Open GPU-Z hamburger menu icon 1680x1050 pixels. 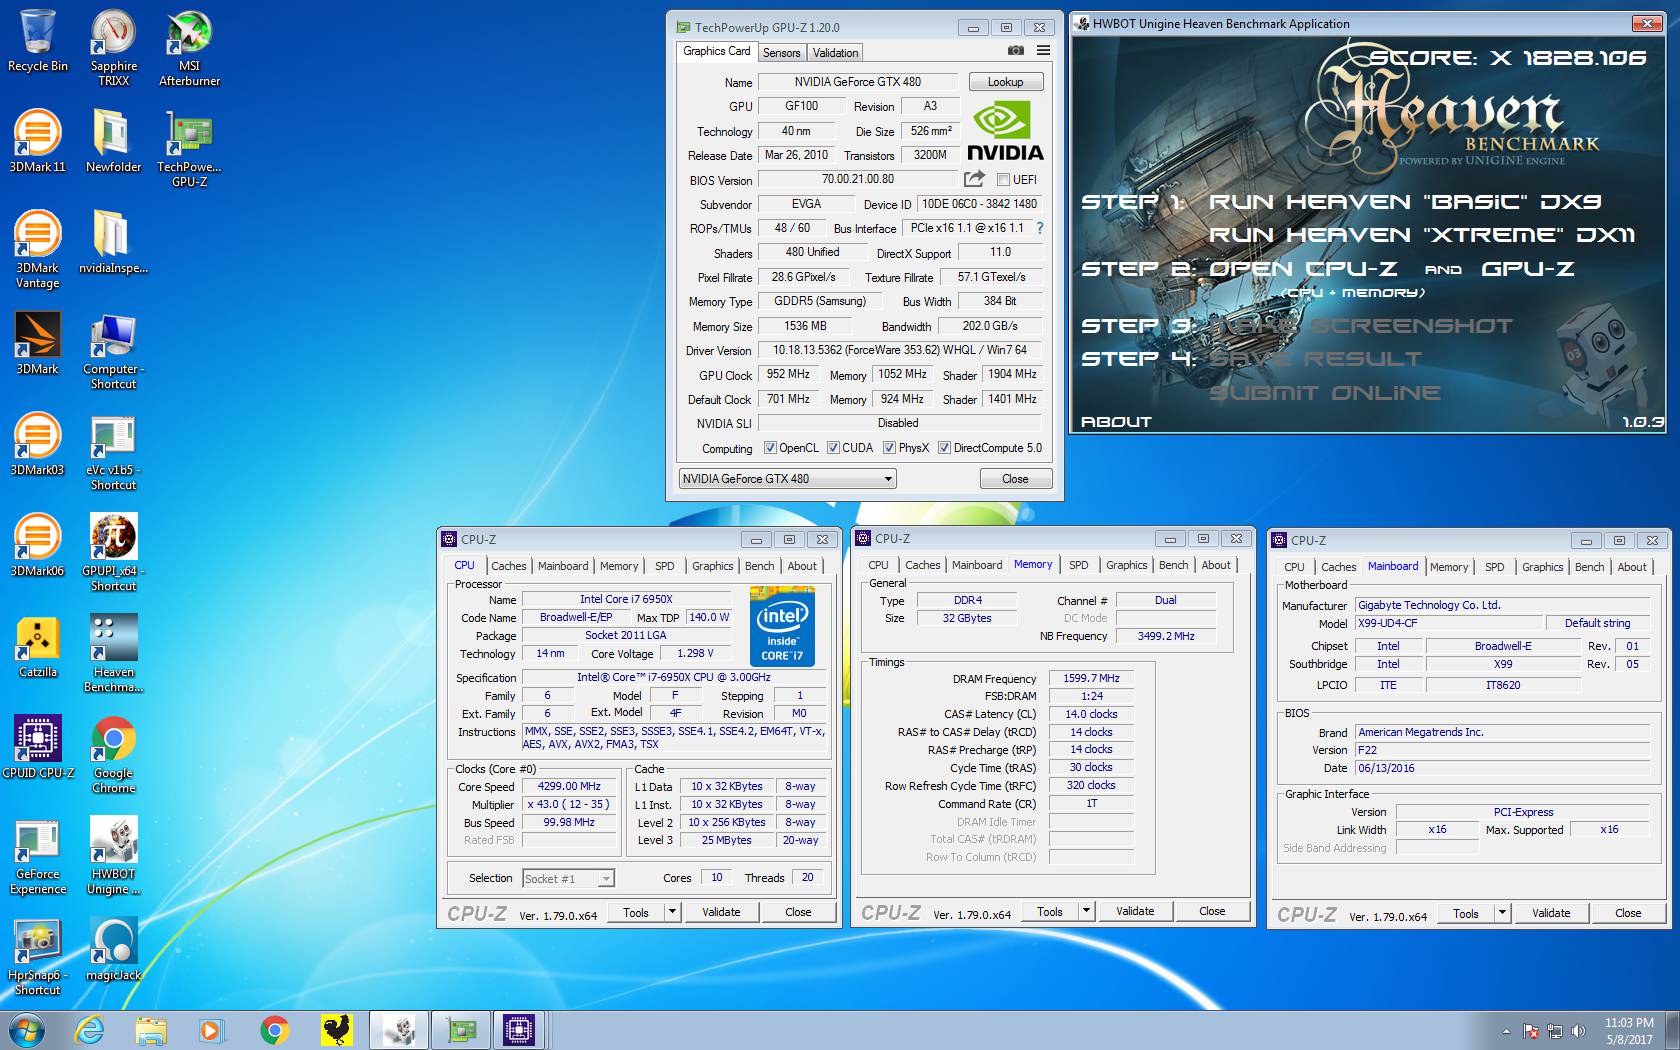coord(1043,51)
